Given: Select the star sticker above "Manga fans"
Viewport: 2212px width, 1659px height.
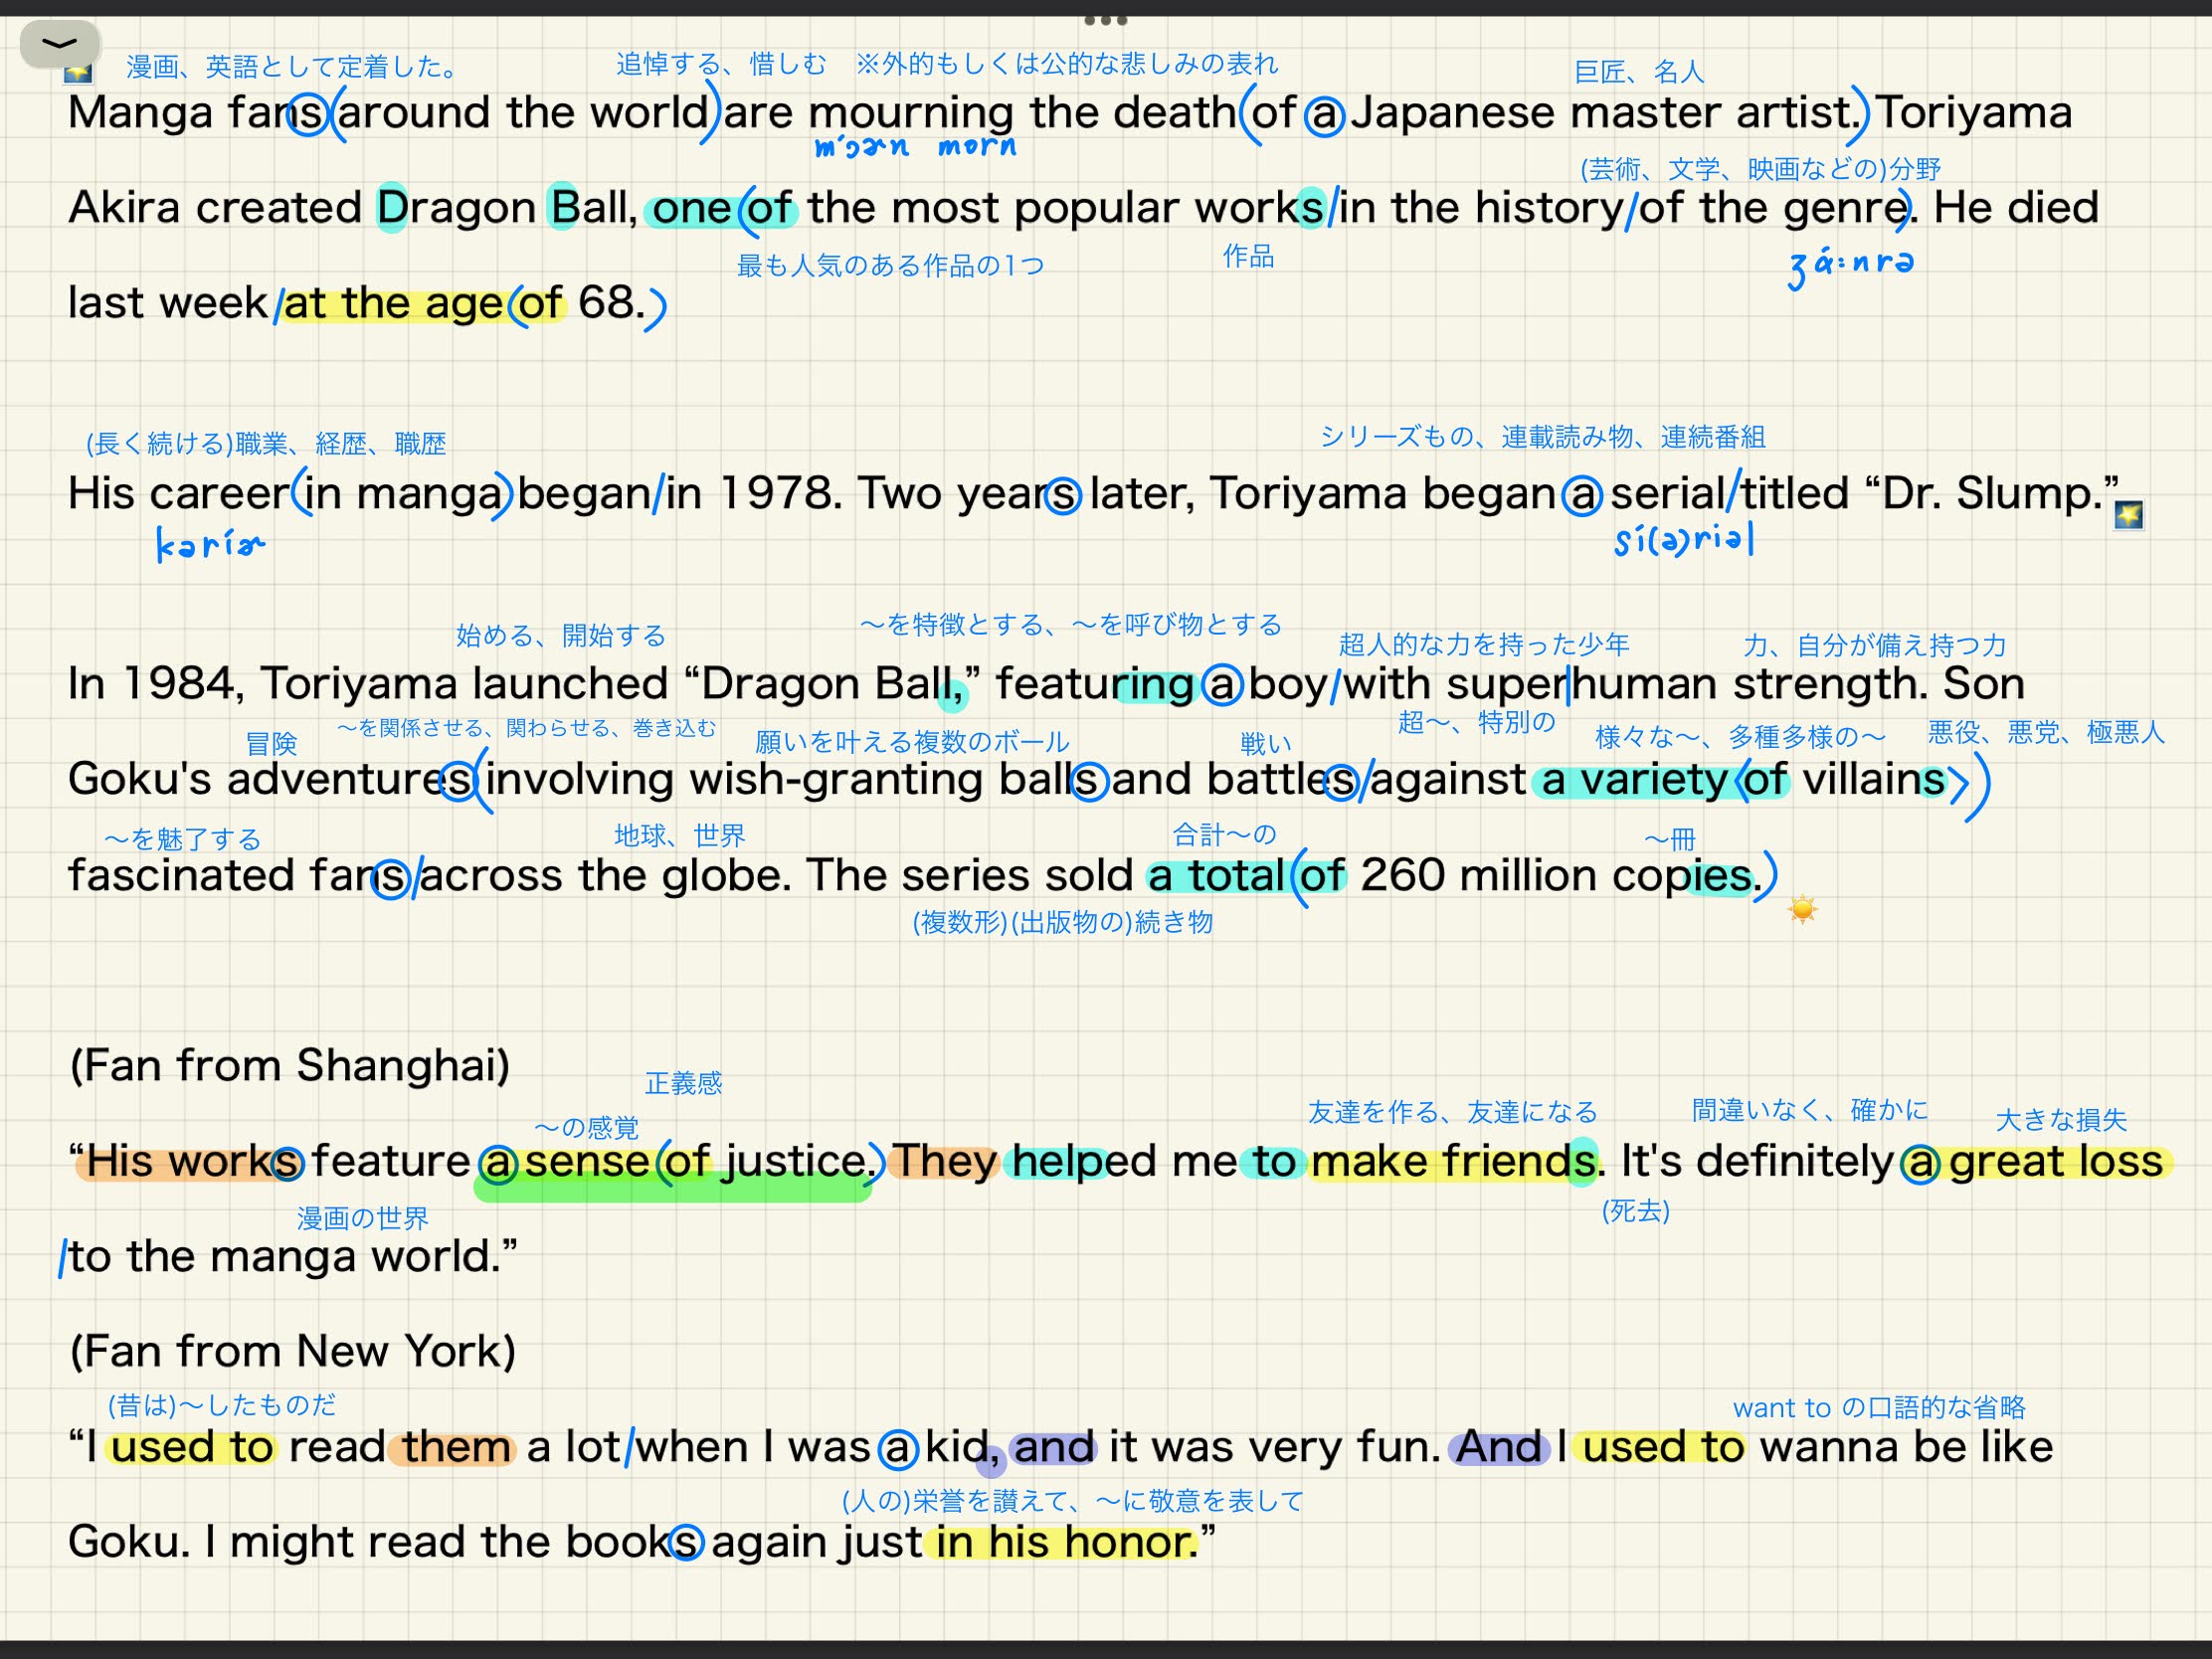Looking at the screenshot, I should tap(78, 72).
